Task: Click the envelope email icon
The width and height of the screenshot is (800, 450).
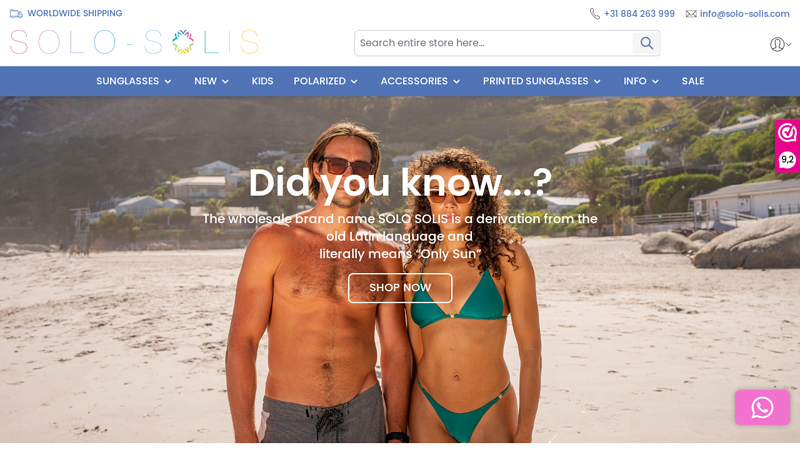Action: coord(691,14)
